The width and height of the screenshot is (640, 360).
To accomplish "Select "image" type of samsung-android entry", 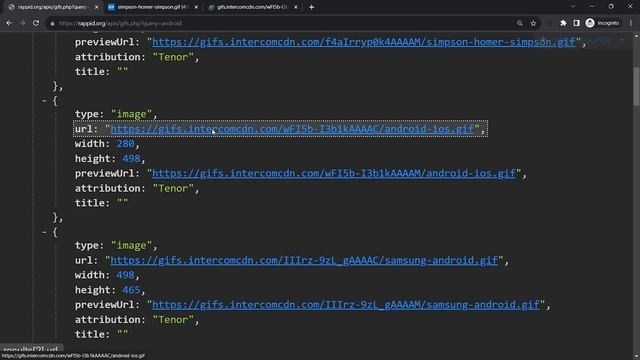I will pyautogui.click(x=131, y=246).
